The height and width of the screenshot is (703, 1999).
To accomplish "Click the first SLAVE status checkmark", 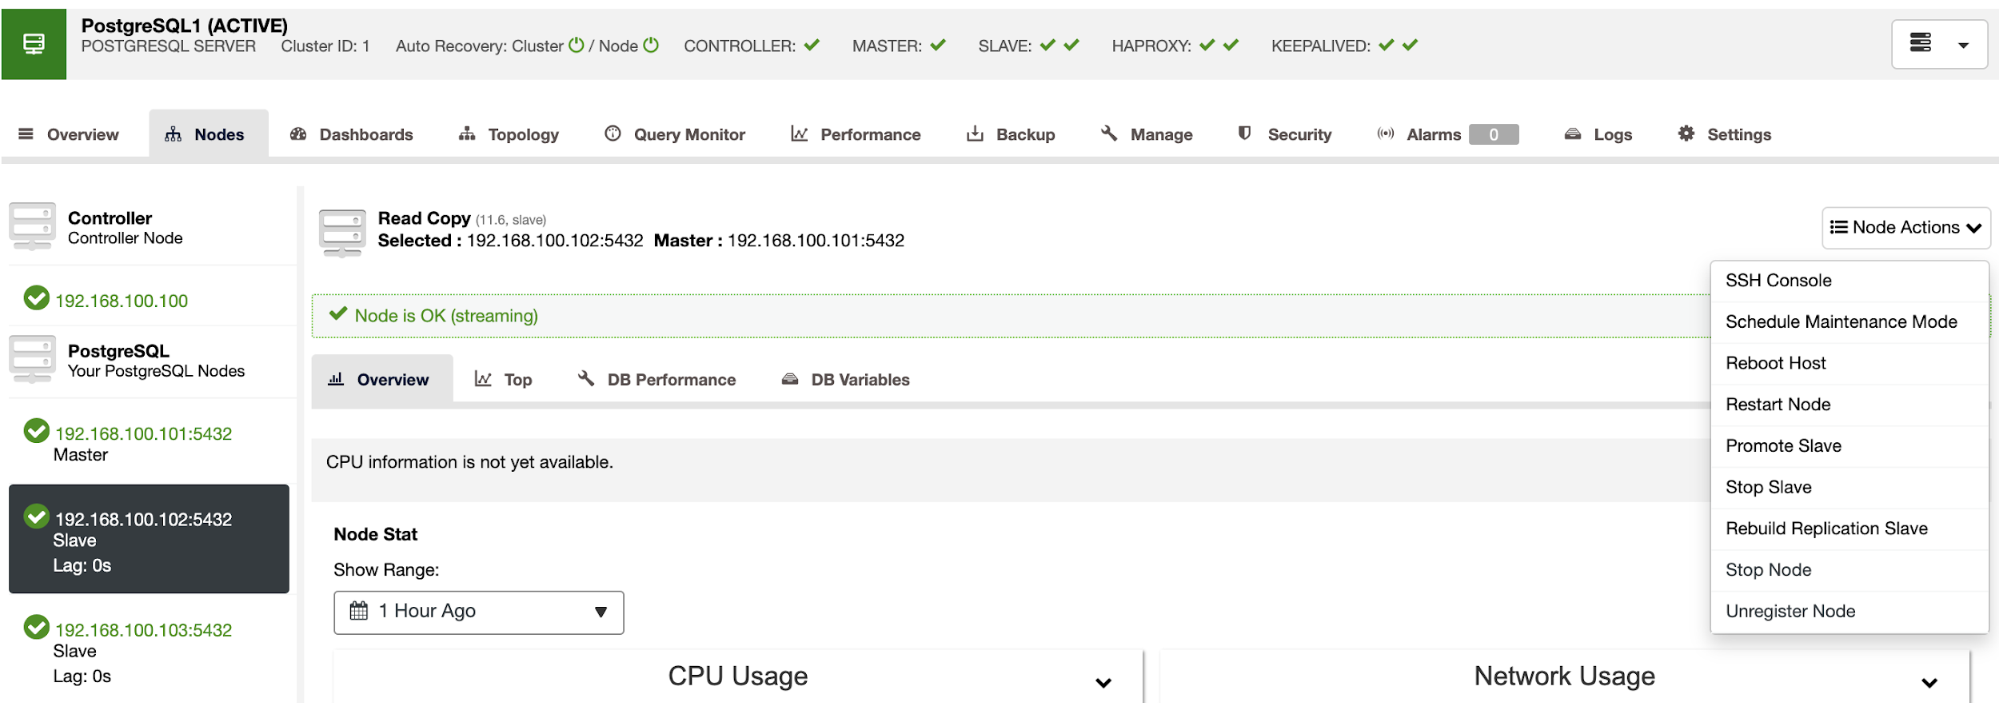I will pyautogui.click(x=1048, y=45).
